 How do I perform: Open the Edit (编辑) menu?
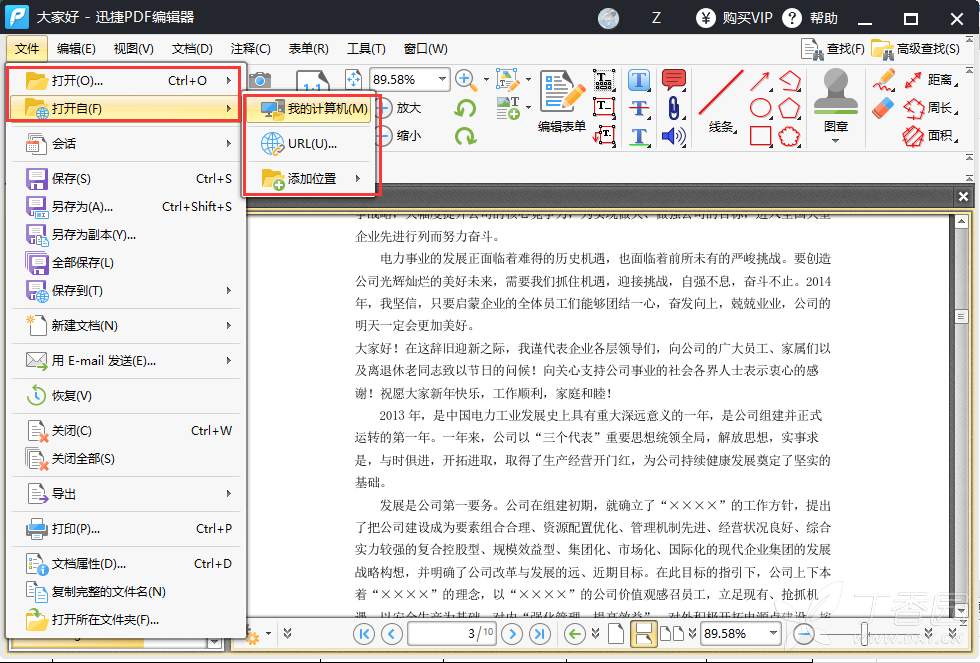click(x=76, y=49)
